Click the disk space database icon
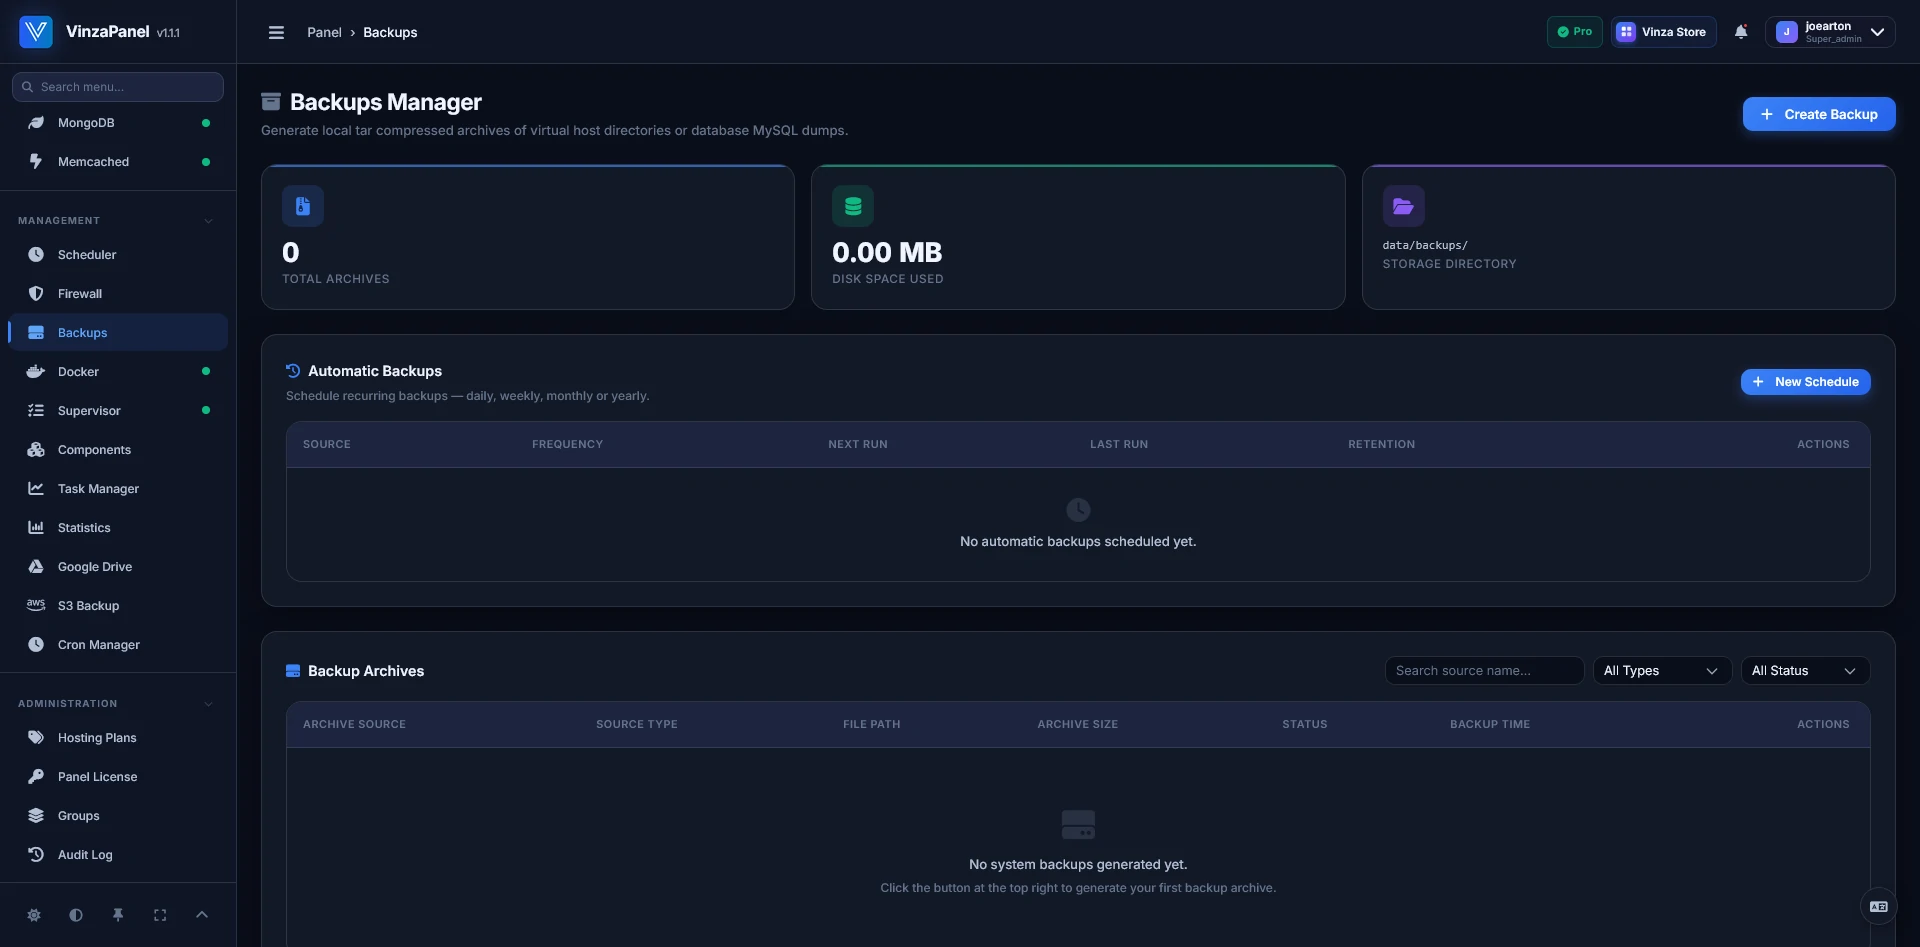The width and height of the screenshot is (1920, 947). 853,206
